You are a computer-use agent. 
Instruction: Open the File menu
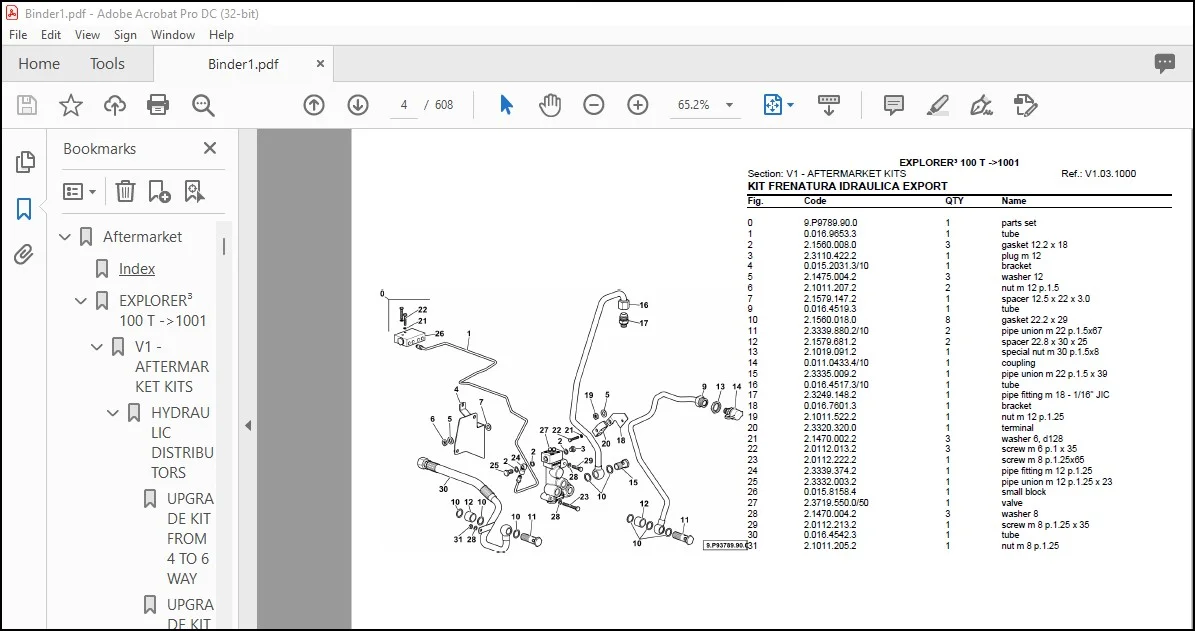pos(18,35)
